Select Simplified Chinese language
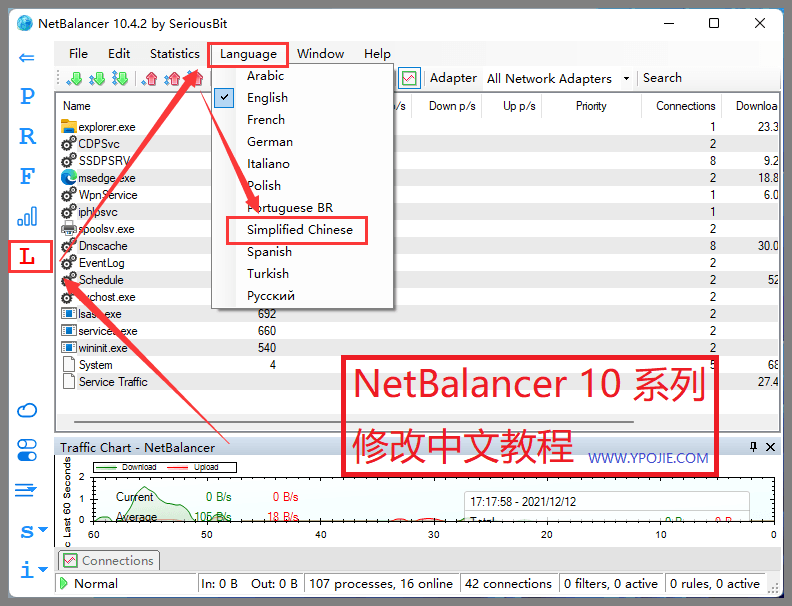This screenshot has width=792, height=606. [x=303, y=230]
